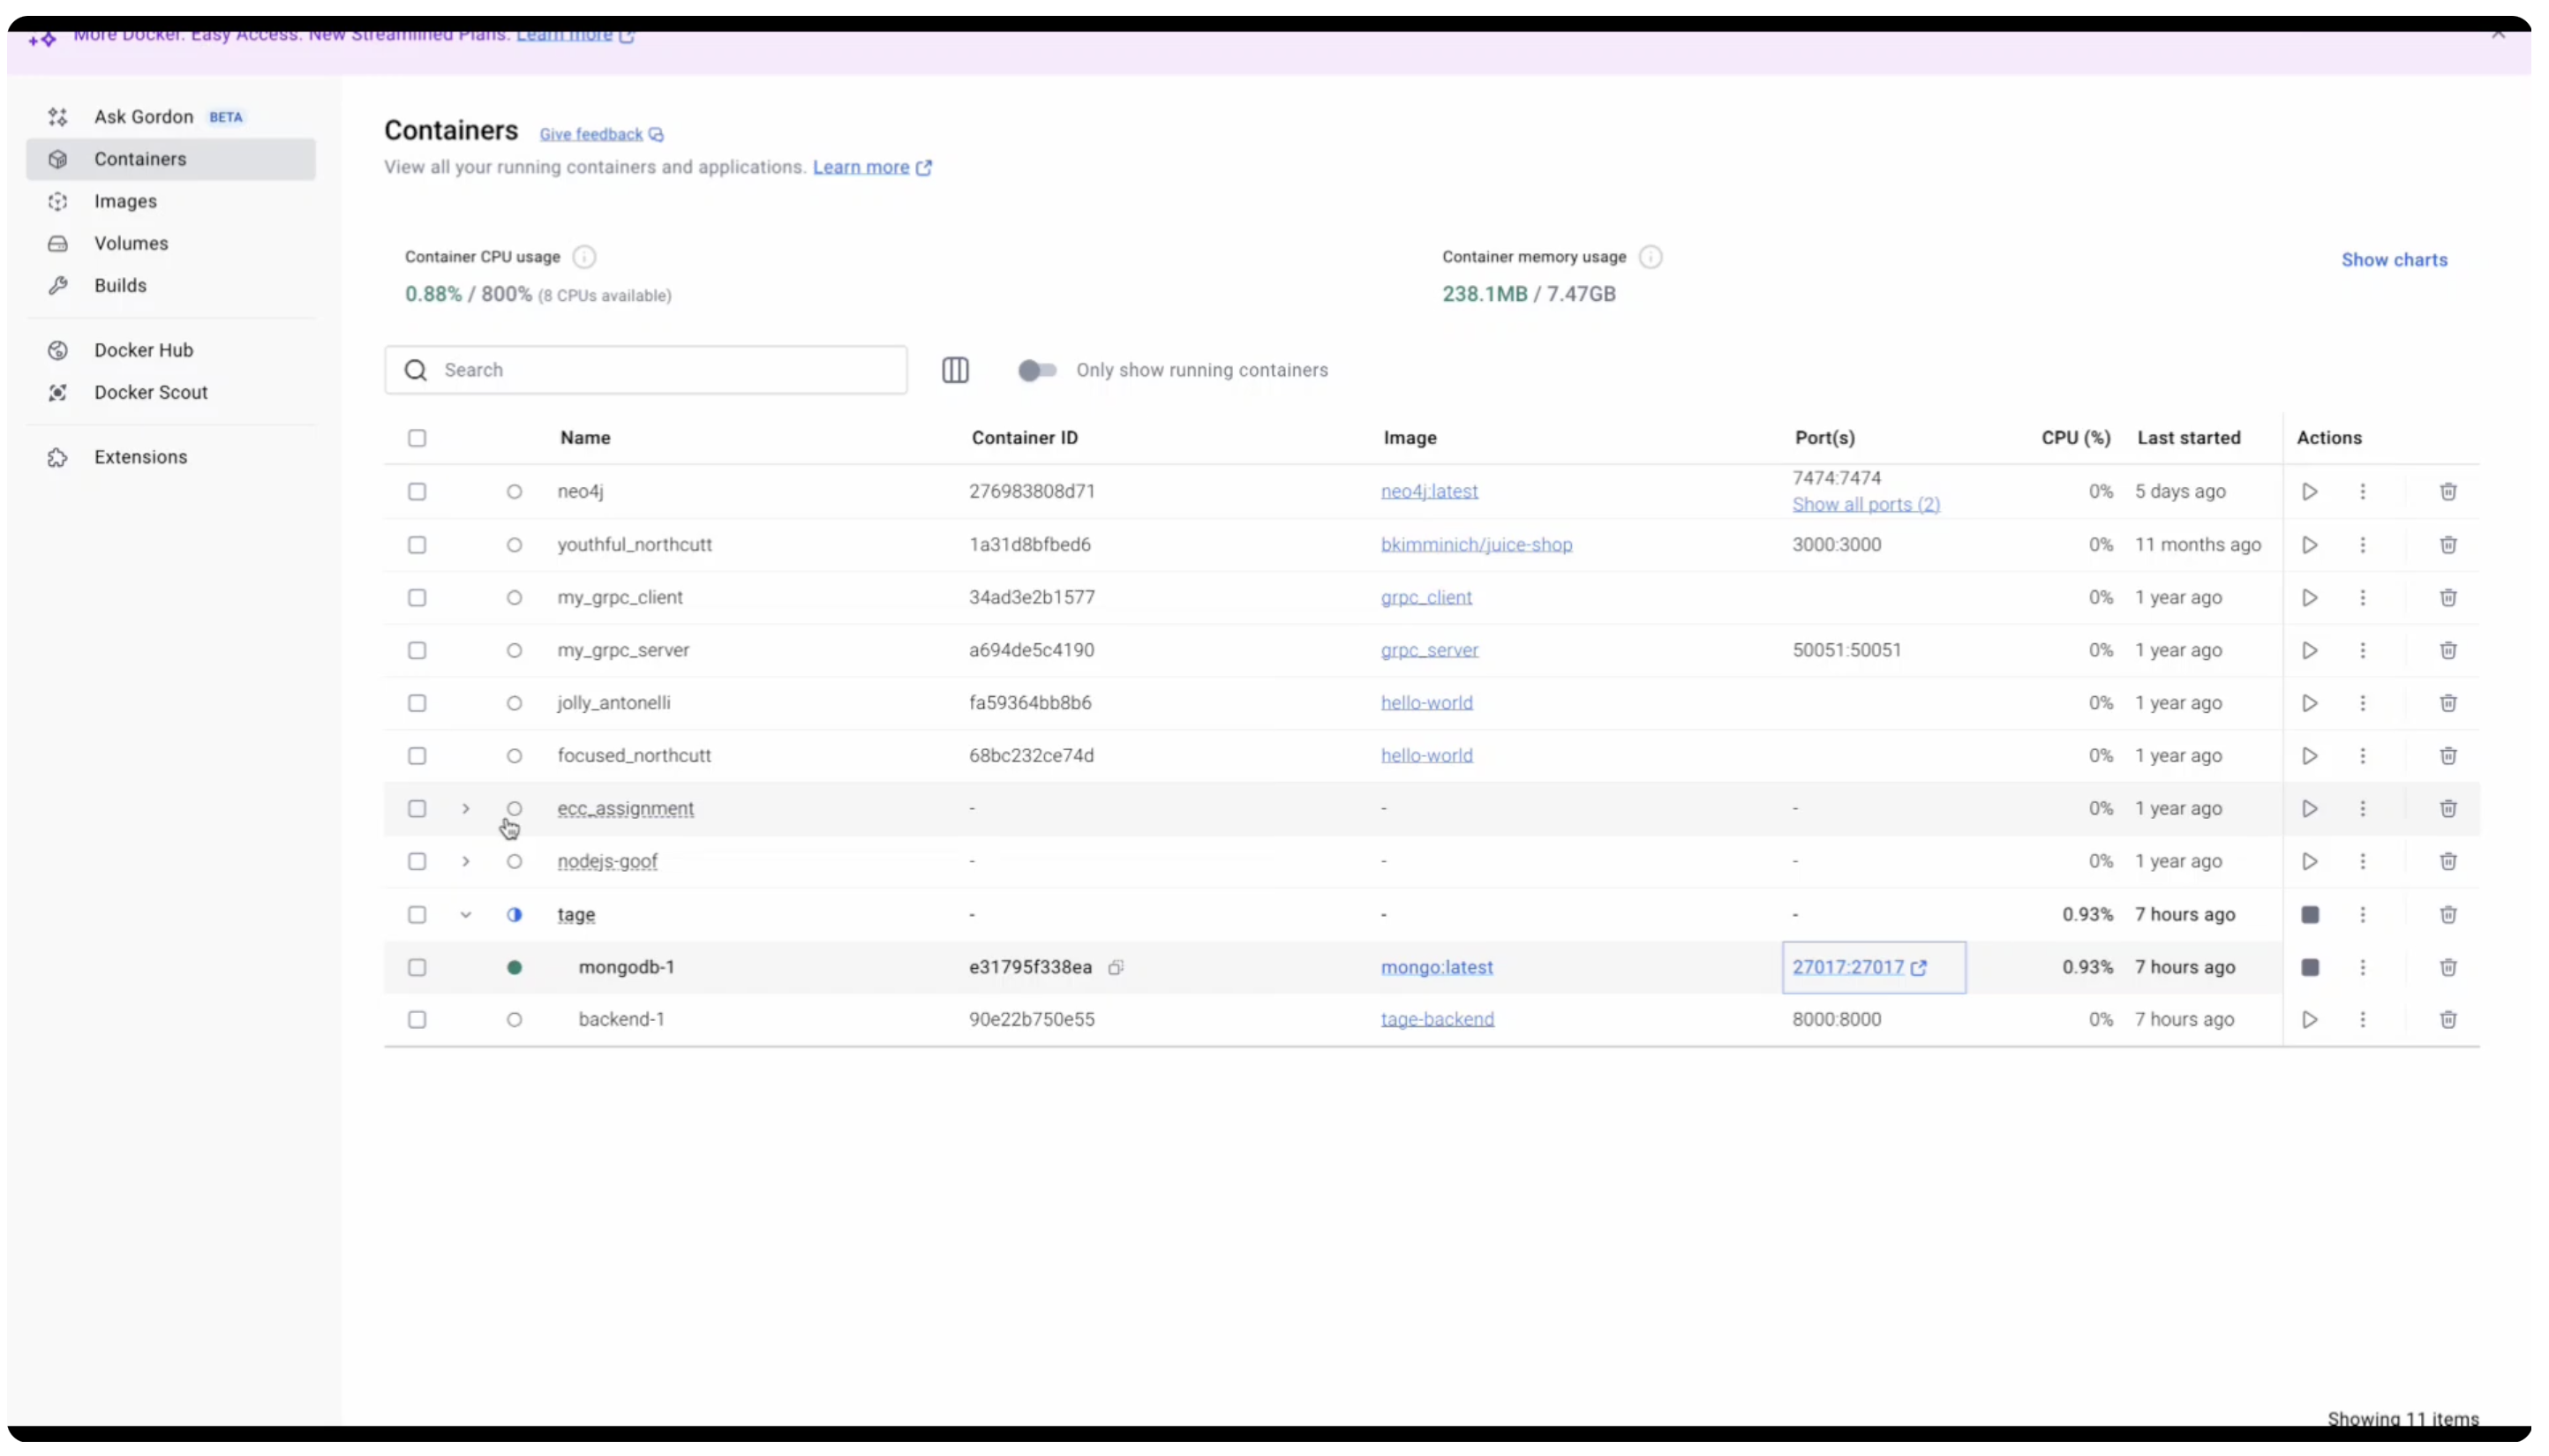The width and height of the screenshot is (2549, 1456).
Task: Open column settings icon next to search
Action: click(x=954, y=370)
